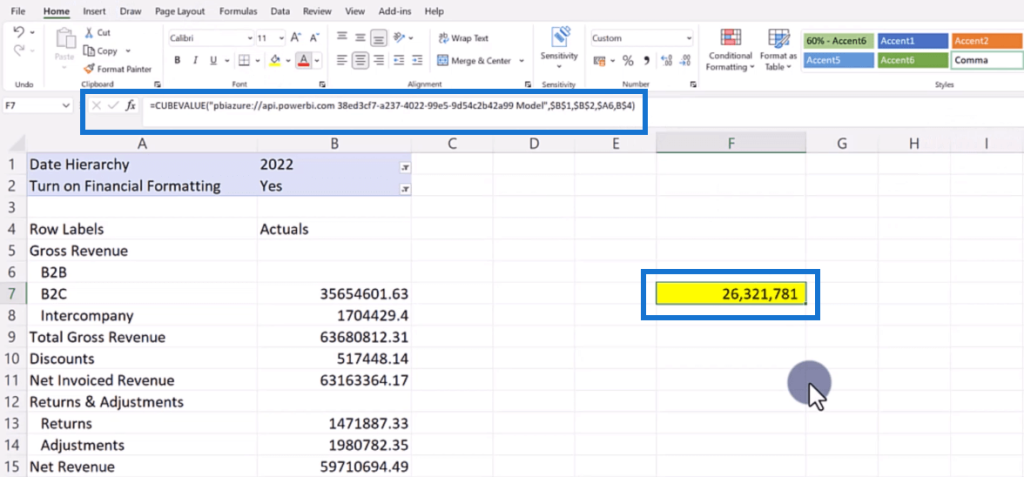Open Format as Table menu
Screen dimensions: 1024x477
tap(778, 50)
